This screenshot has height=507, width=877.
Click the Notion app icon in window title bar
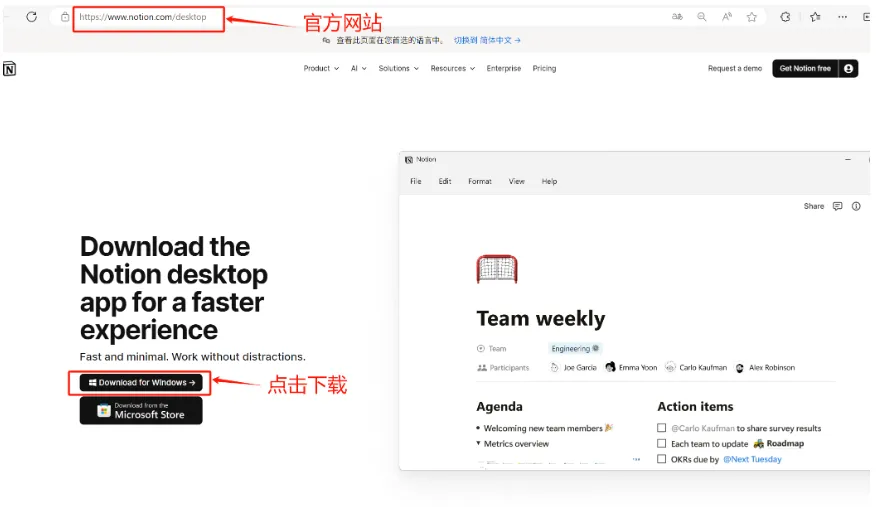coord(409,159)
